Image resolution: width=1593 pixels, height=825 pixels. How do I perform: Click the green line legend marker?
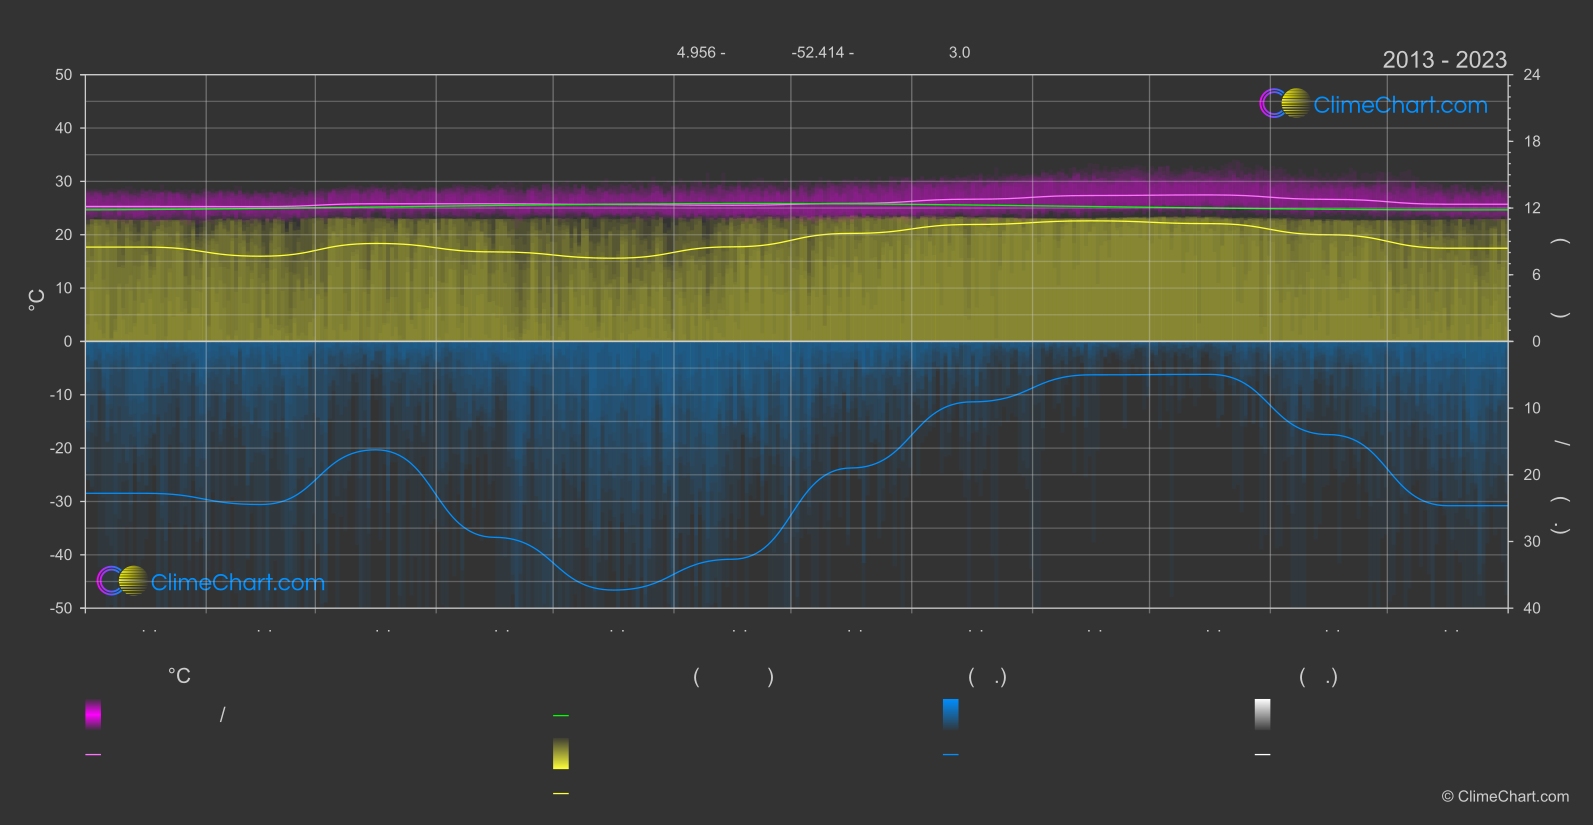(561, 716)
